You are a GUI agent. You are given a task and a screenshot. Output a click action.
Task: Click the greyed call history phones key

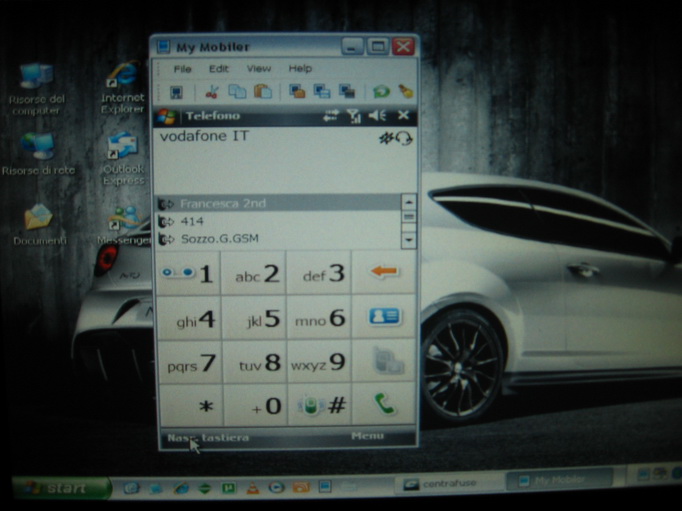click(x=384, y=361)
